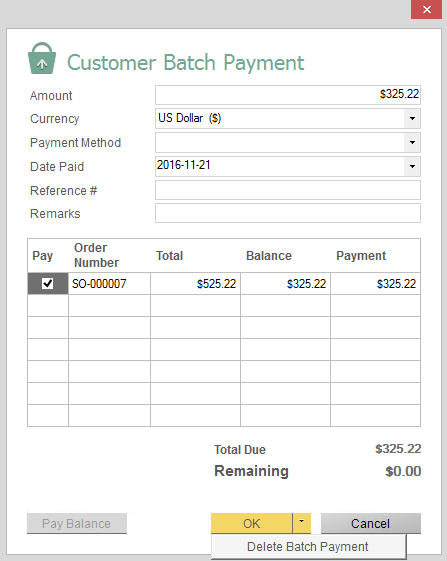Uncheck the Pay checkbox for SO-000007
The image size is (447, 561).
pos(48,284)
